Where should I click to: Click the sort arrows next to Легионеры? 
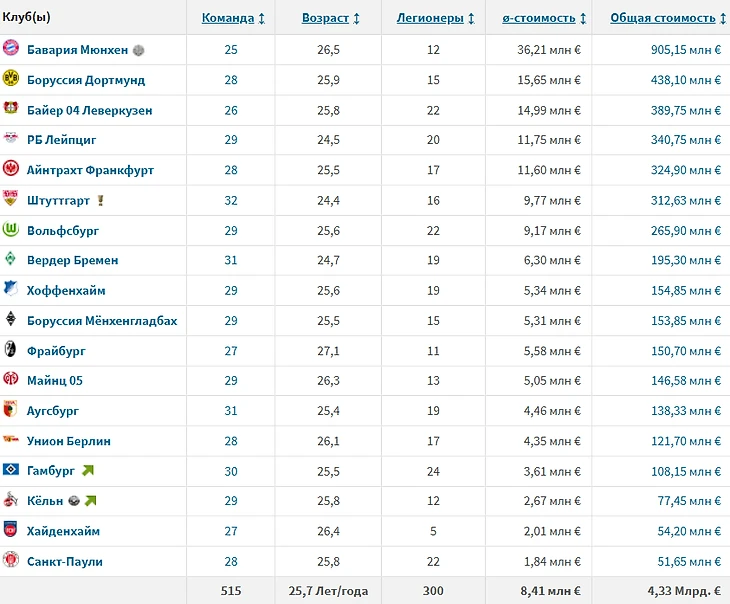tap(471, 19)
